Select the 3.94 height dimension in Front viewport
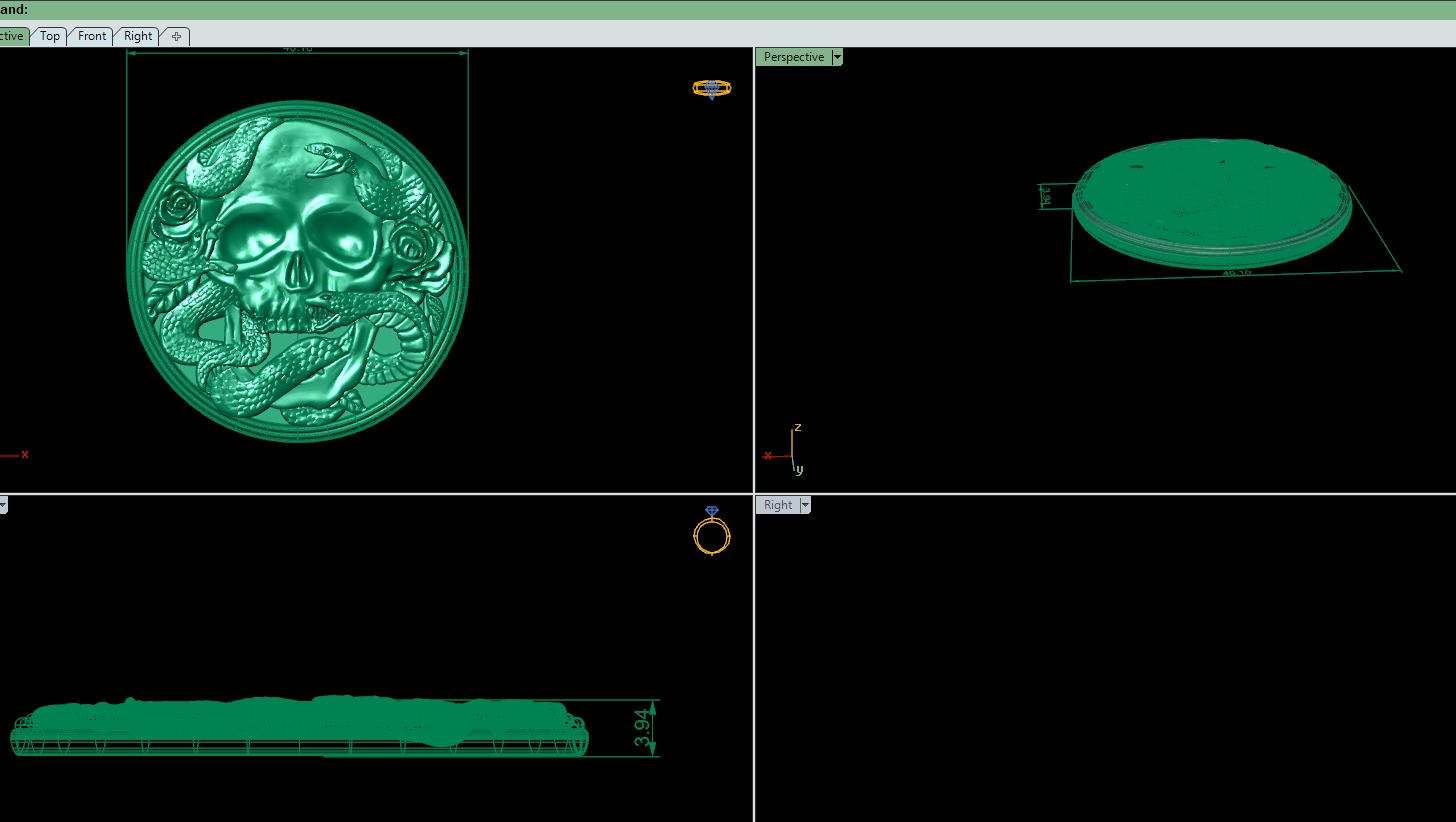 643,727
